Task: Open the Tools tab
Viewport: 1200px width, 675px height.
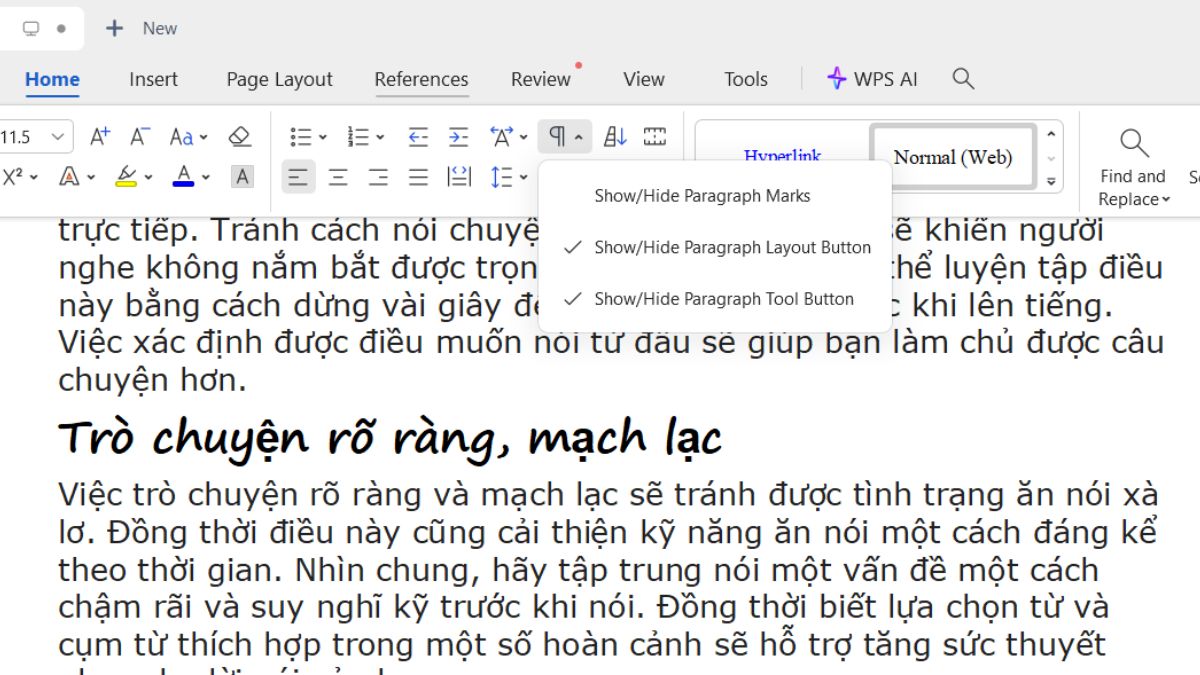Action: (x=746, y=79)
